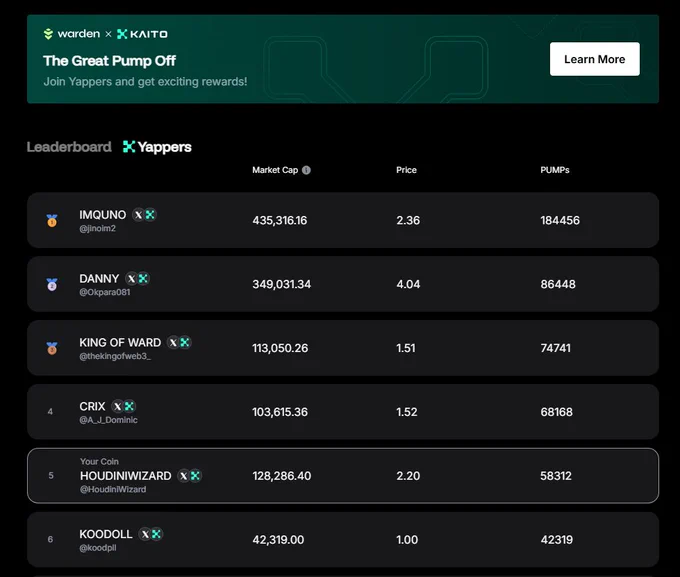680x577 pixels.
Task: Click the @koodpll handle
Action: click(x=98, y=547)
